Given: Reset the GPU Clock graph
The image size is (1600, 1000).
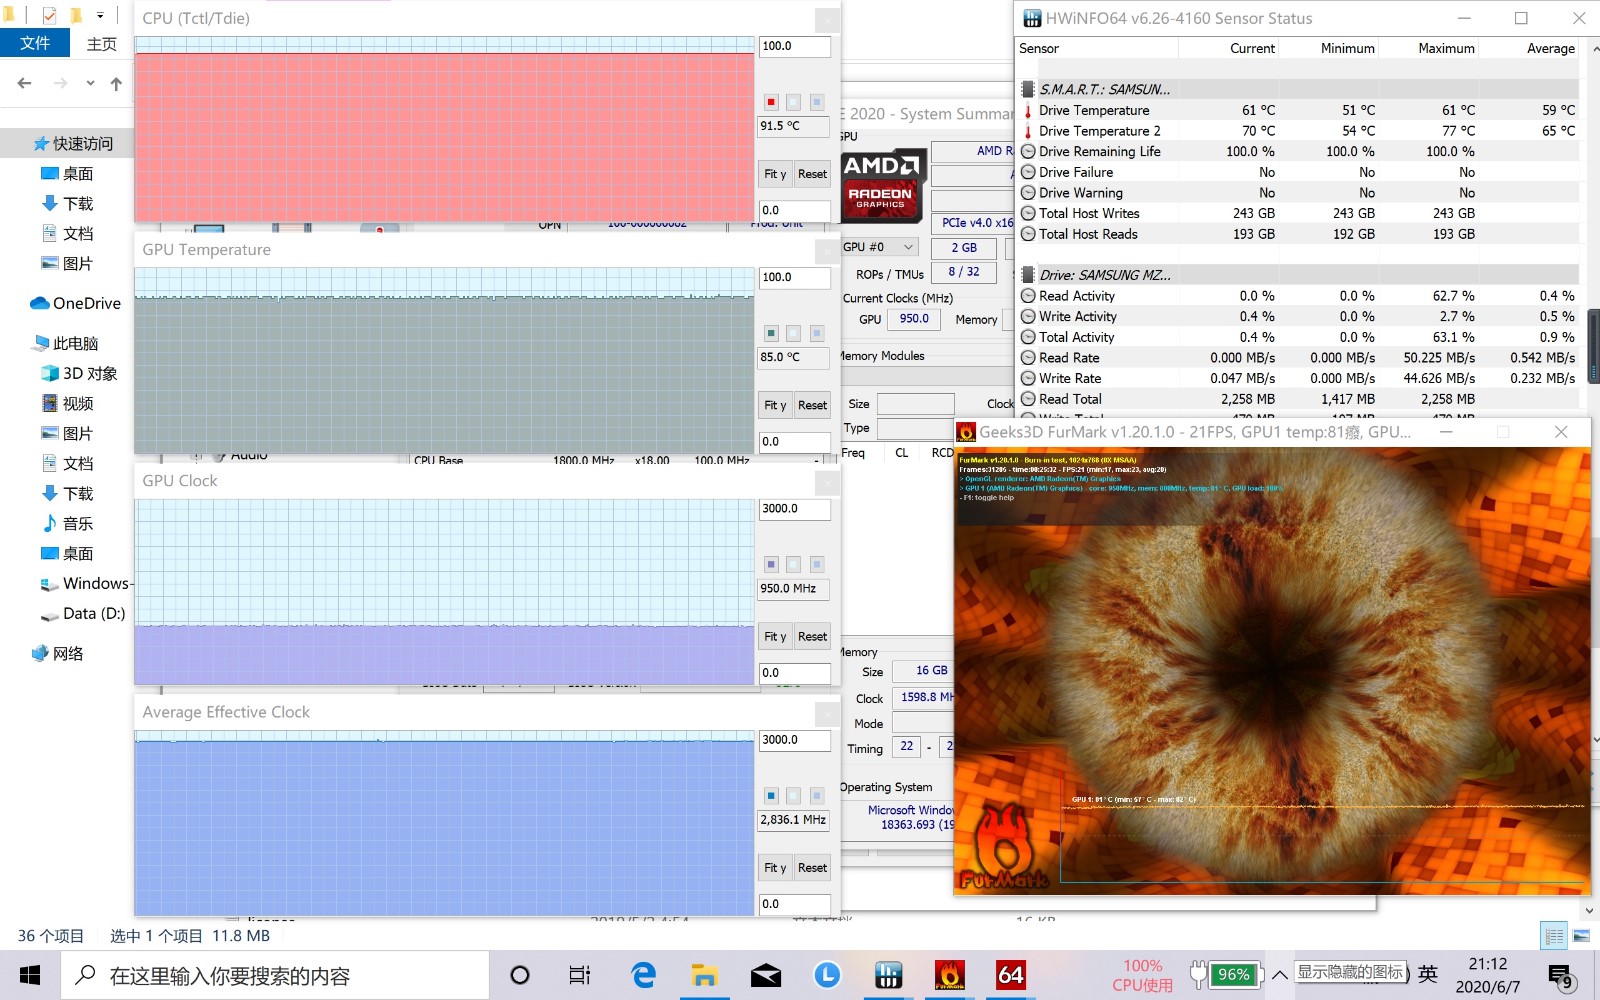Looking at the screenshot, I should (x=812, y=636).
